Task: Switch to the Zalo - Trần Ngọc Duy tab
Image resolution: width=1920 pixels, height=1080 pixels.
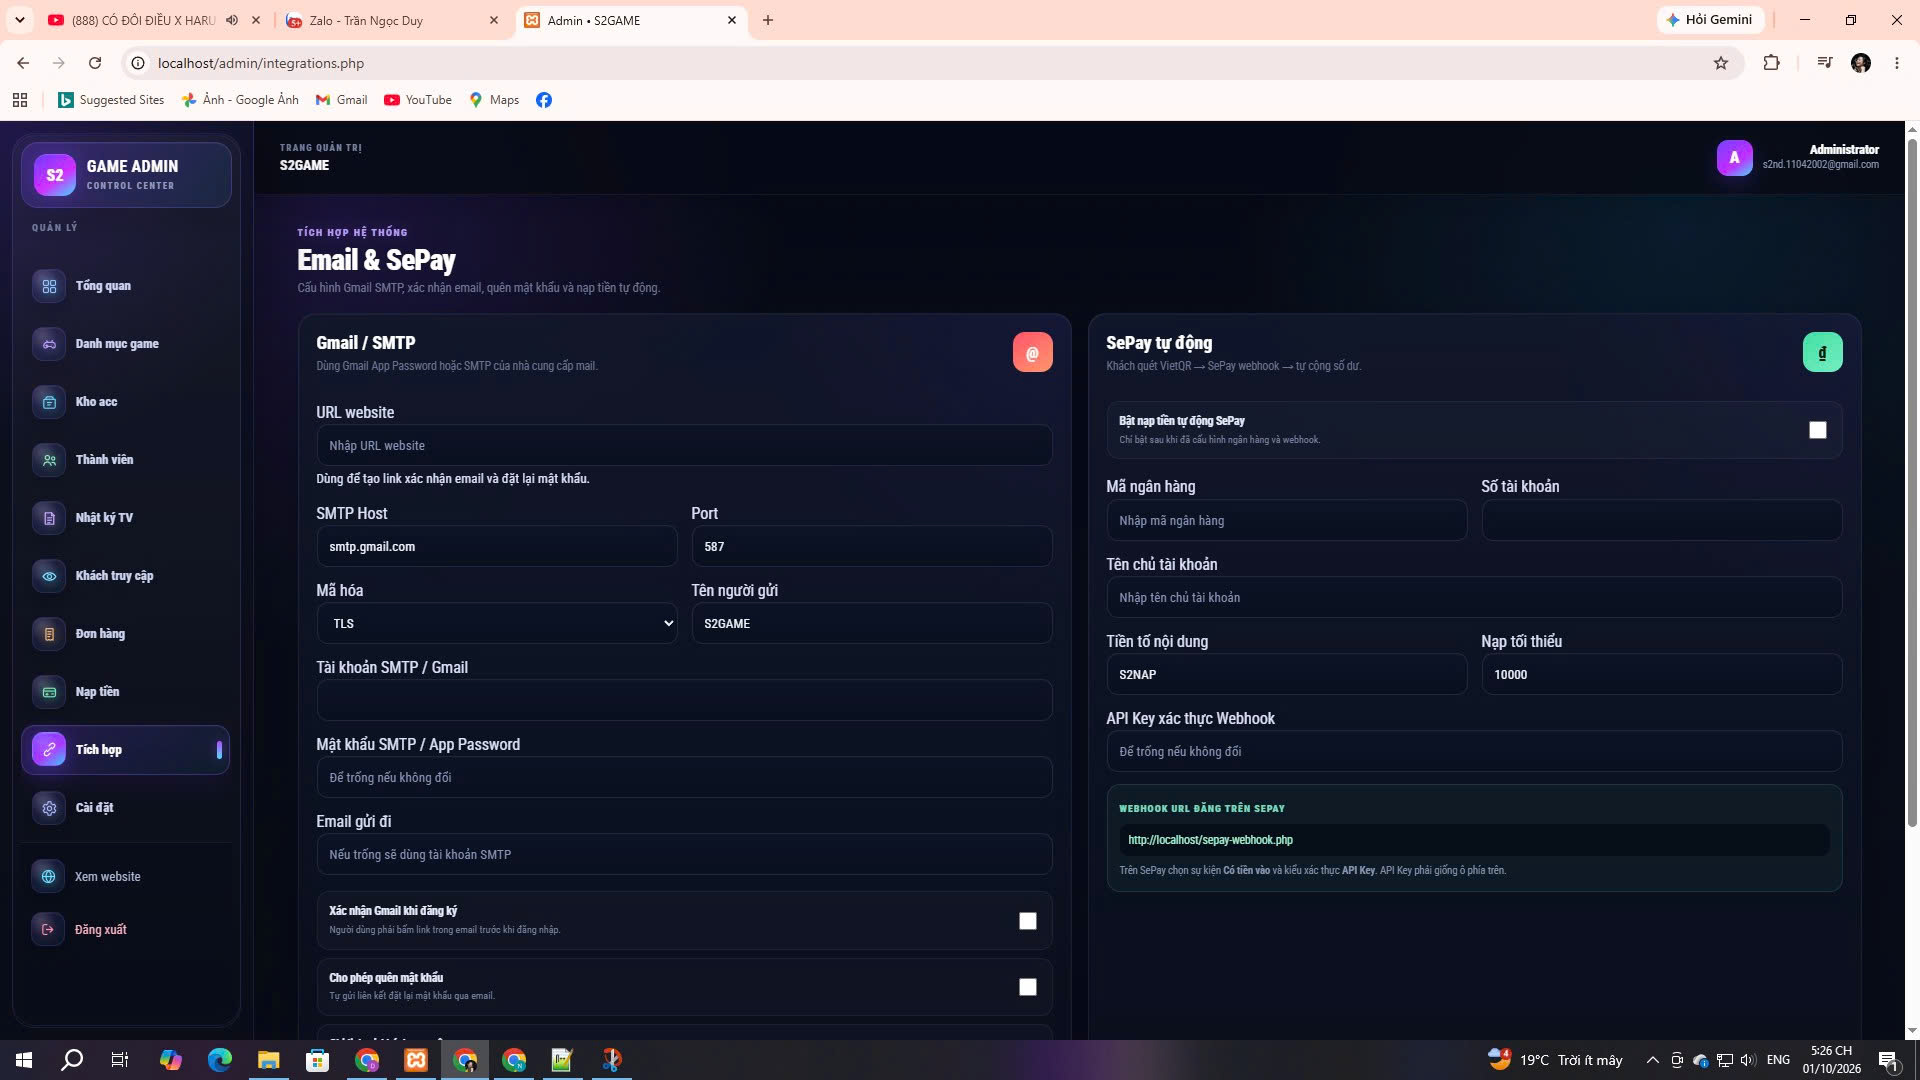Action: point(391,20)
